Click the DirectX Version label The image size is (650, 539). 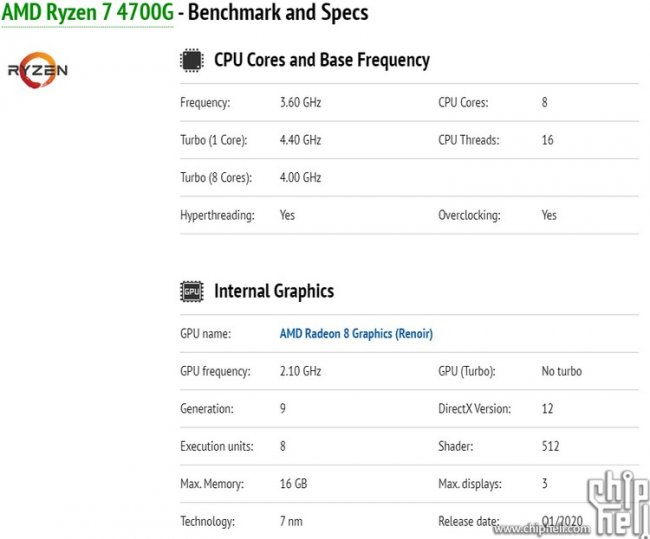tap(474, 409)
